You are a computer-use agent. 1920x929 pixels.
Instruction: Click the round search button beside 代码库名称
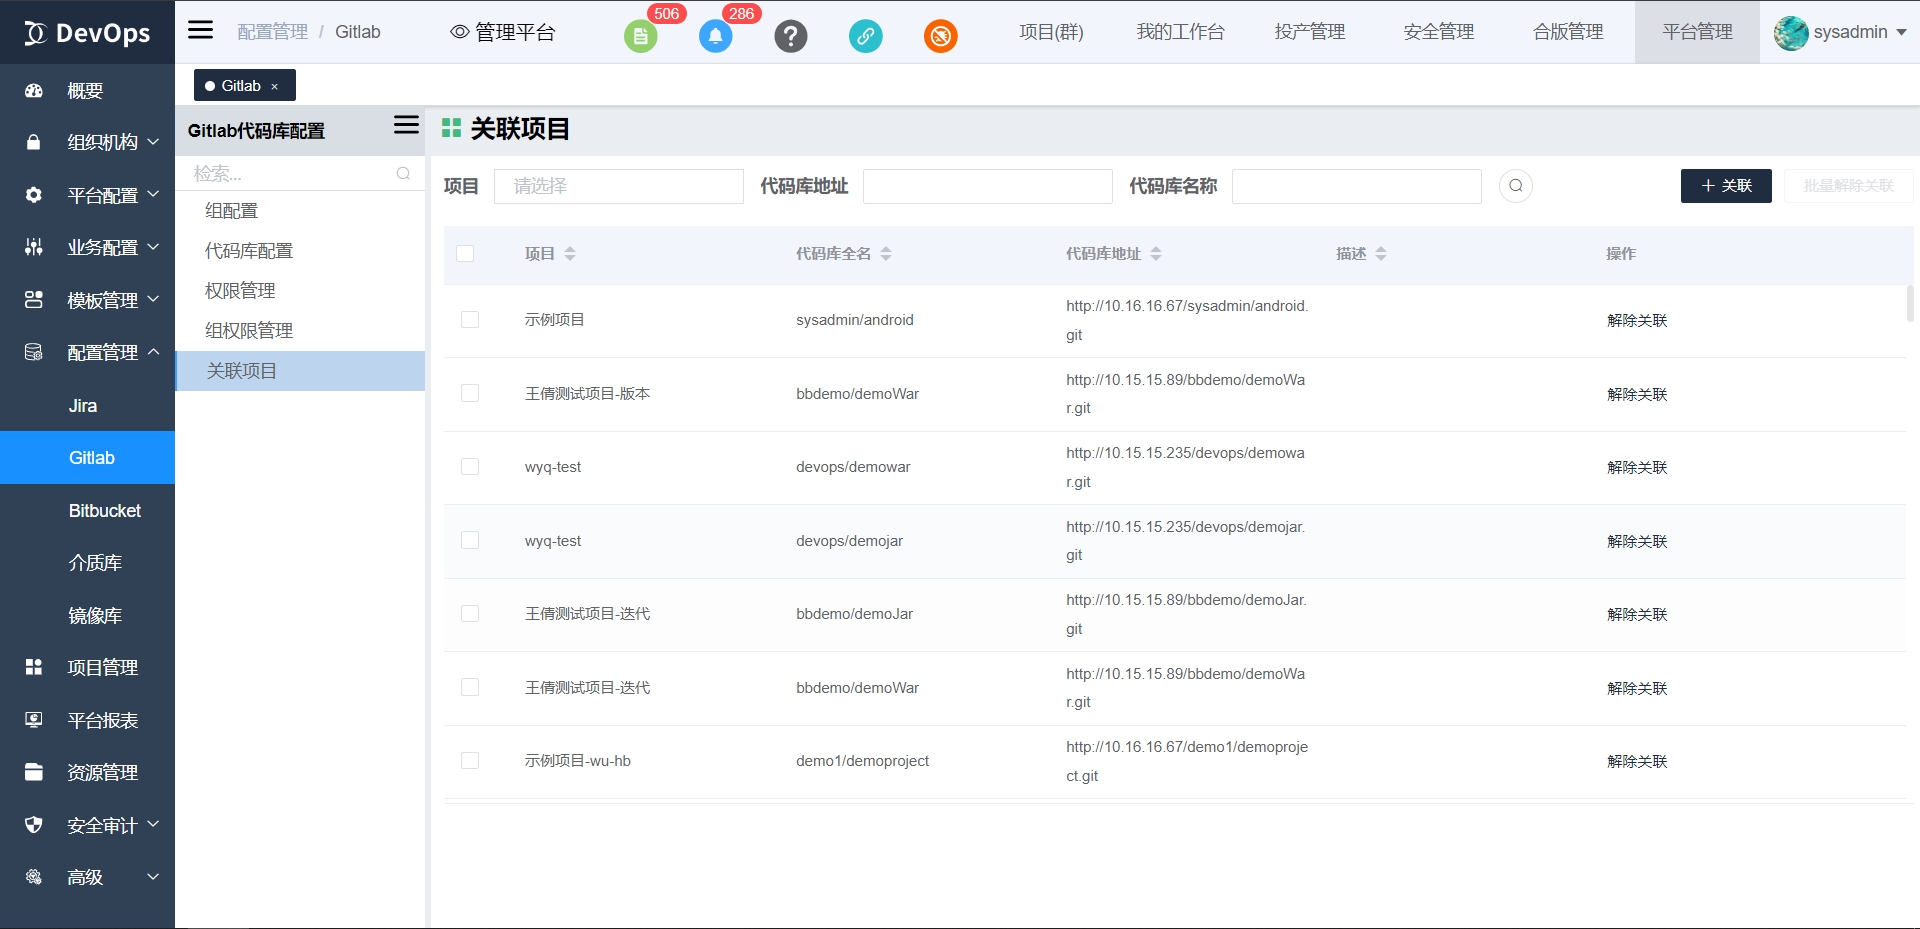pyautogui.click(x=1515, y=186)
